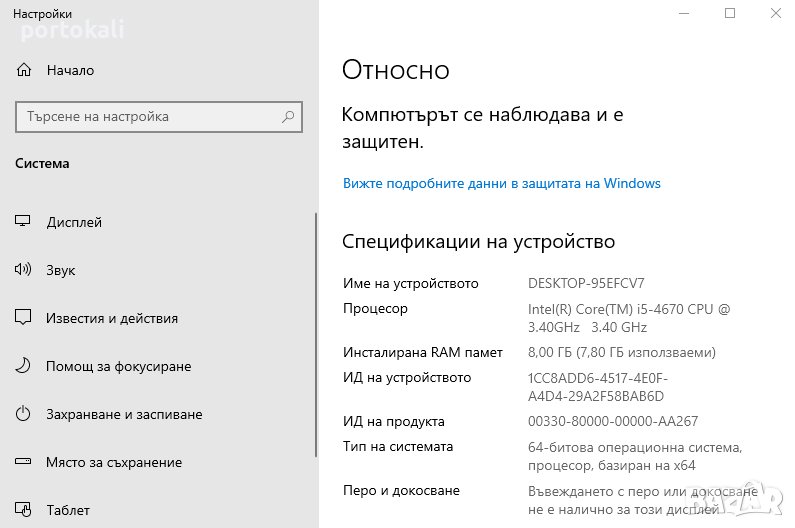Select Помощ за фокусиране menu item

(x=118, y=366)
